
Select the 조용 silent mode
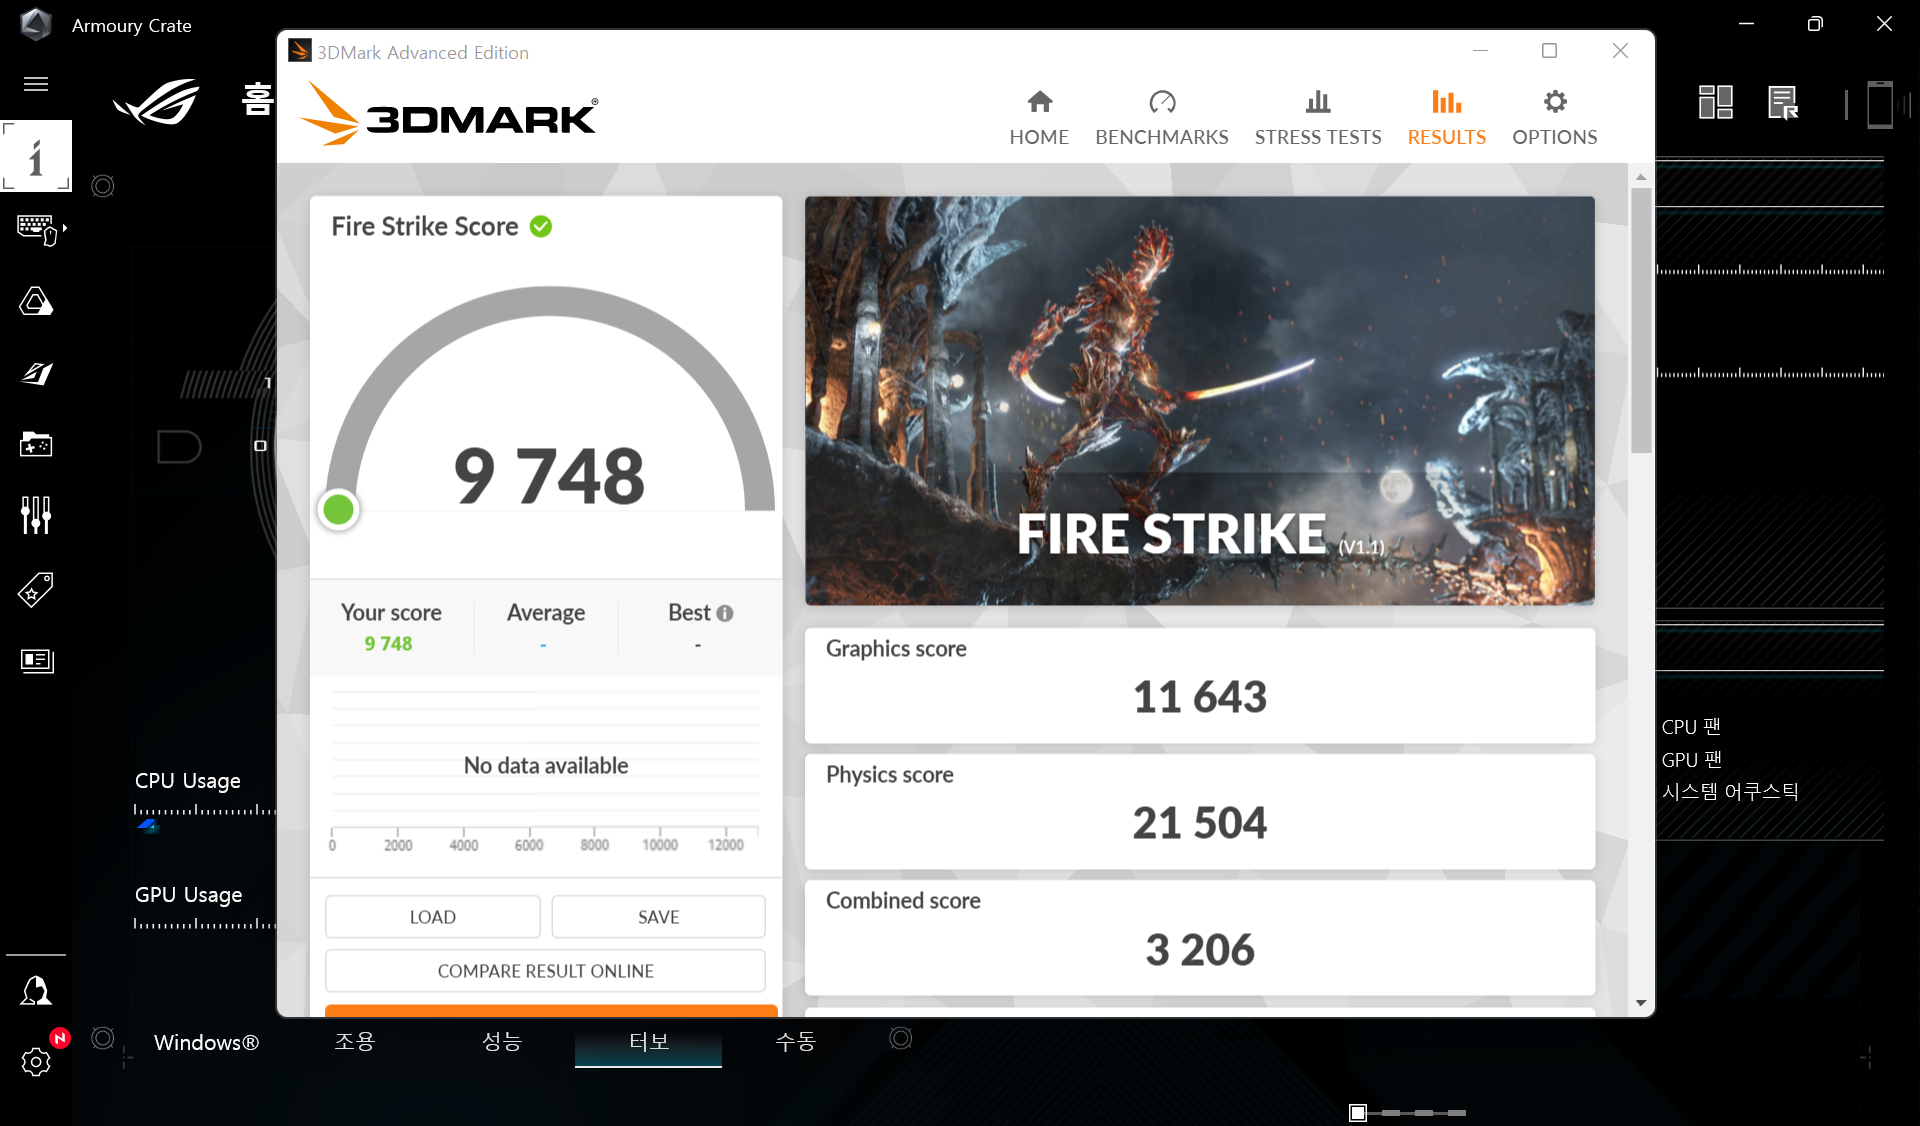354,1042
